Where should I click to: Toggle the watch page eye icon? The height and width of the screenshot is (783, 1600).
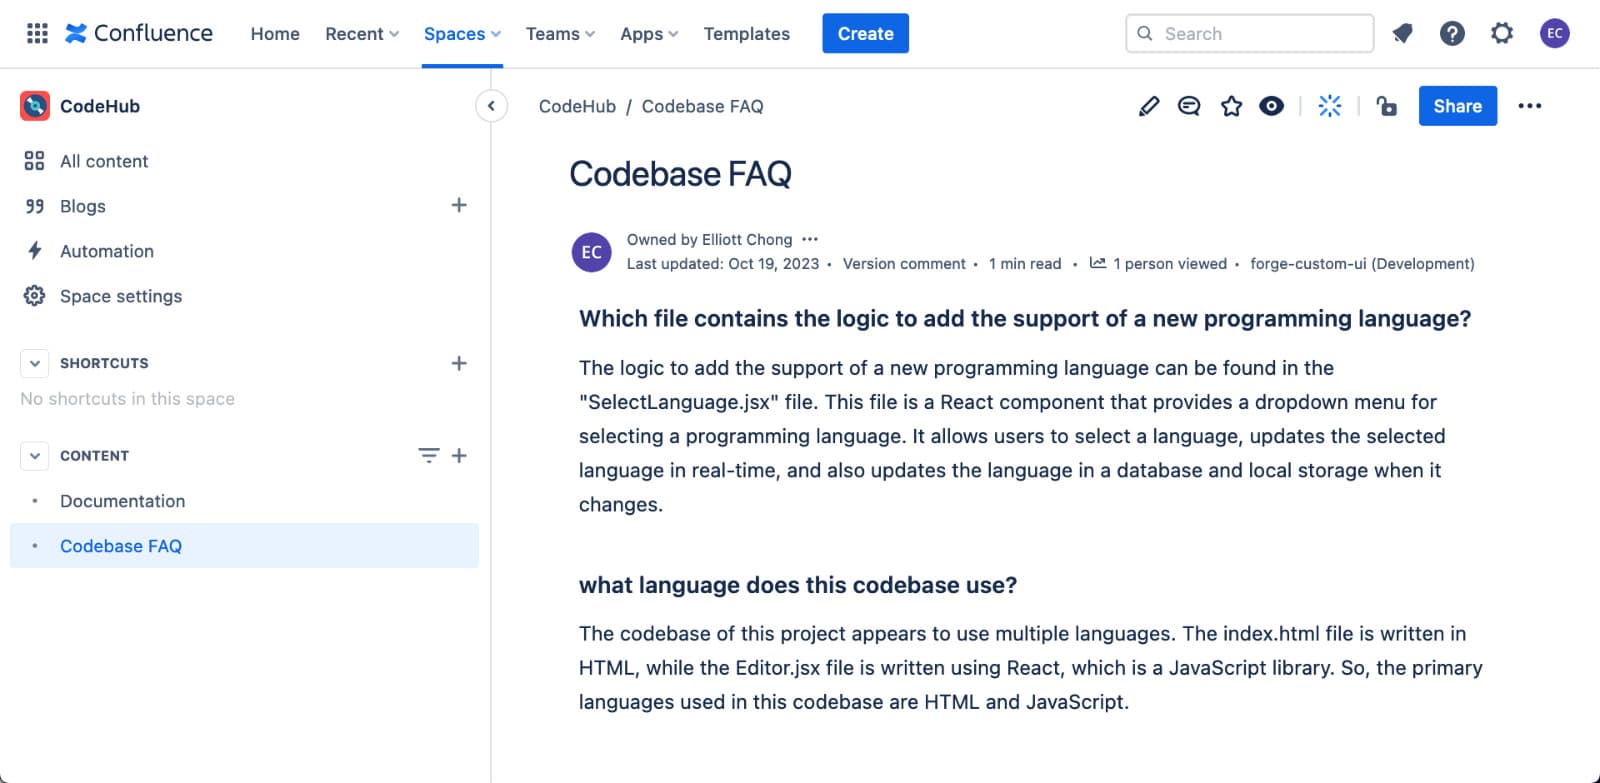[1271, 106]
